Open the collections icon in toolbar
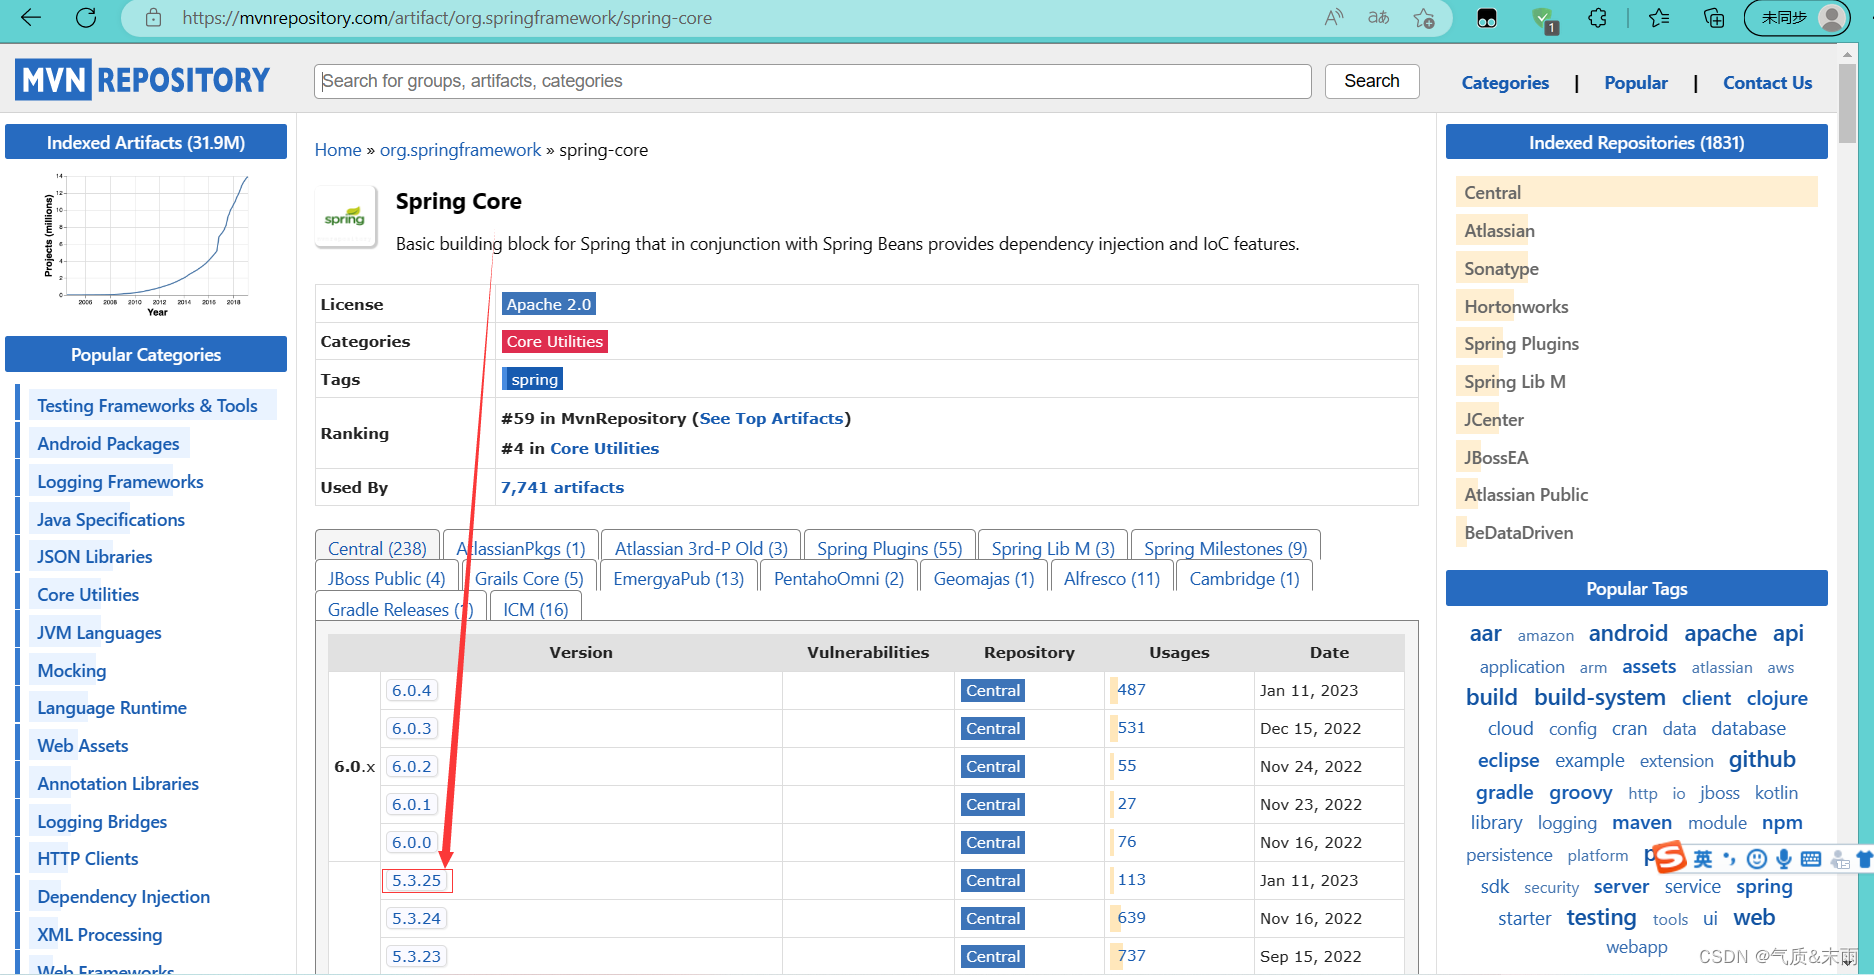Screen dimensions: 1874x975 coord(1714,17)
